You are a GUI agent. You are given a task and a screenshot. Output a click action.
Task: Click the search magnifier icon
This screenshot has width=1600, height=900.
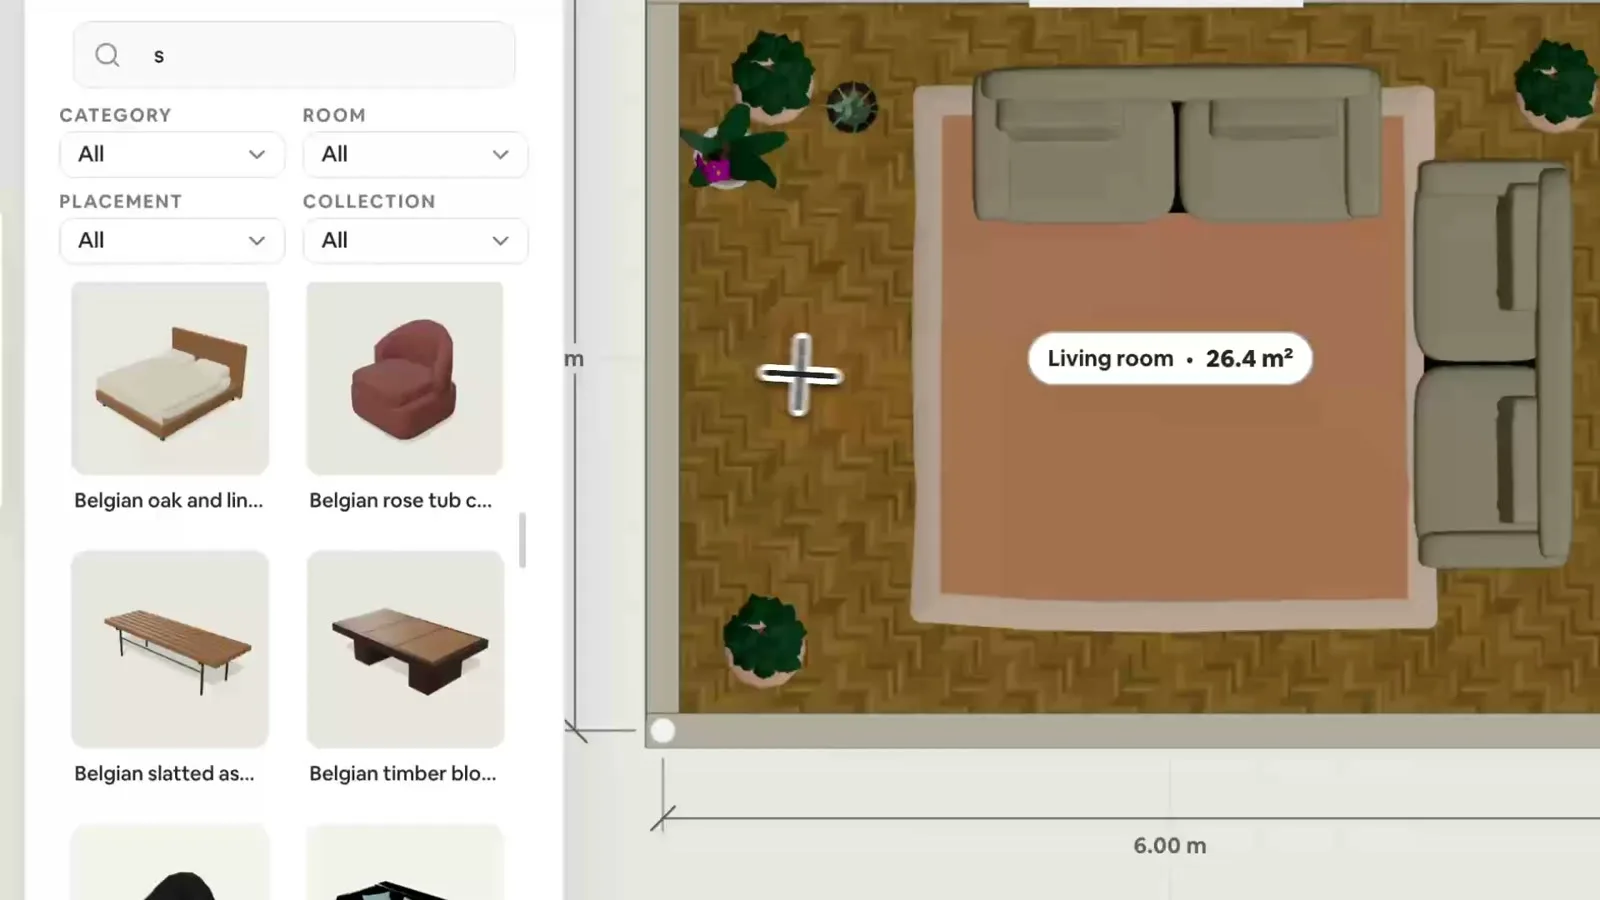(x=107, y=55)
